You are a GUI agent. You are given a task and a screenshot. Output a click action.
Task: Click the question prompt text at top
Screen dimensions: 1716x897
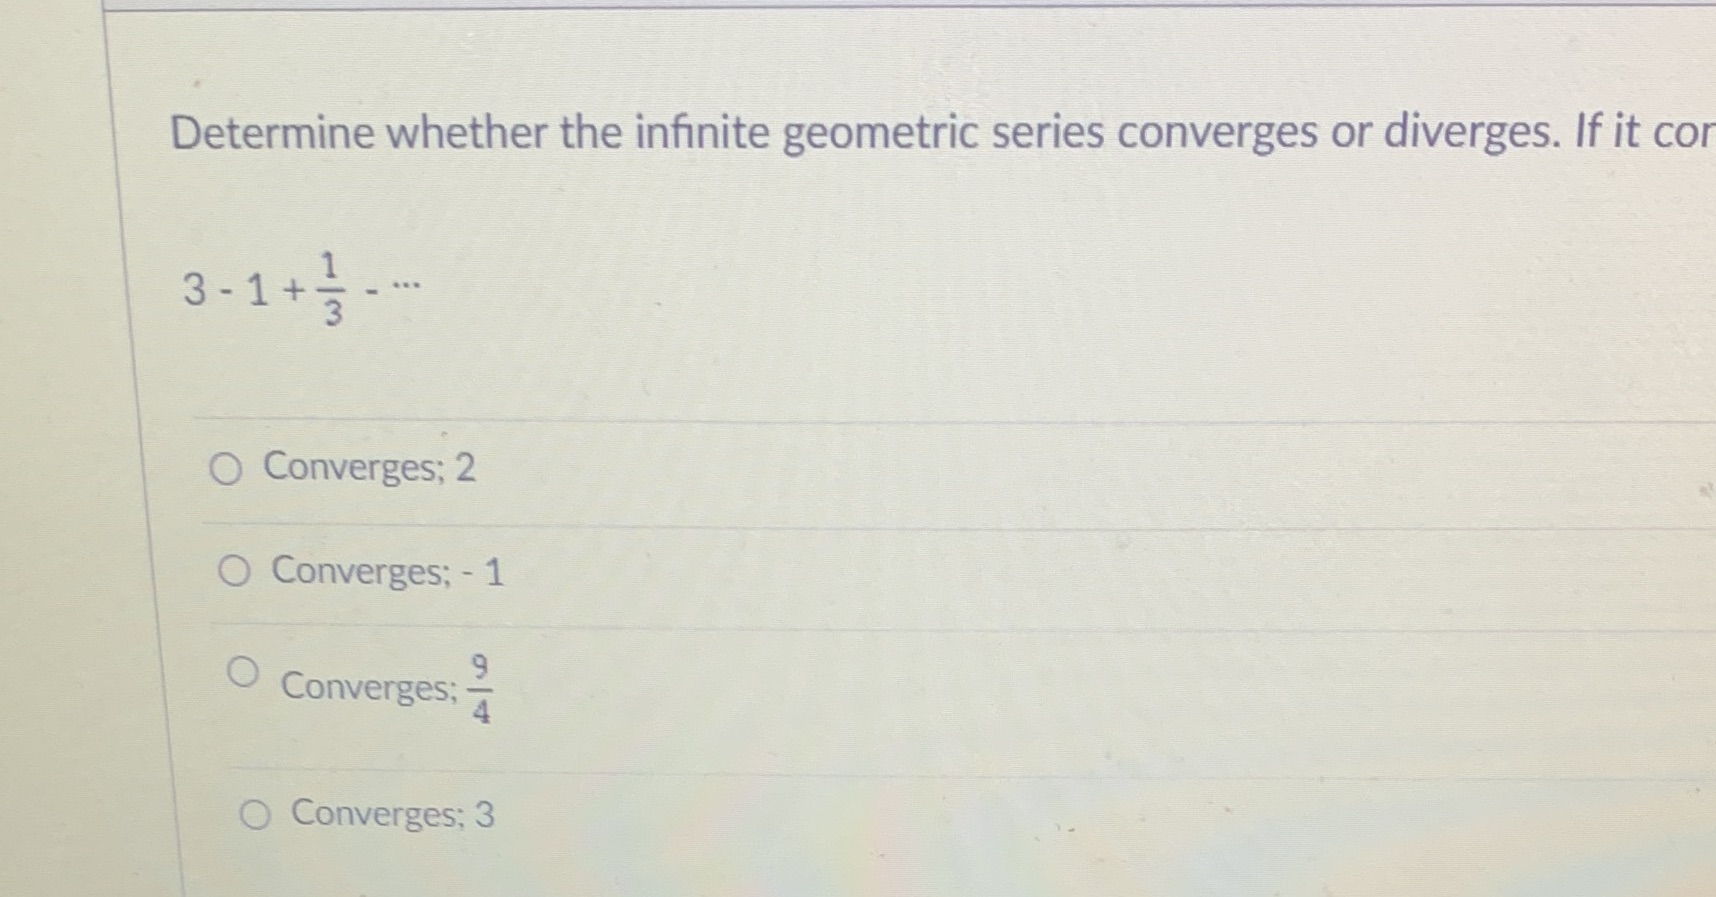tap(850, 132)
